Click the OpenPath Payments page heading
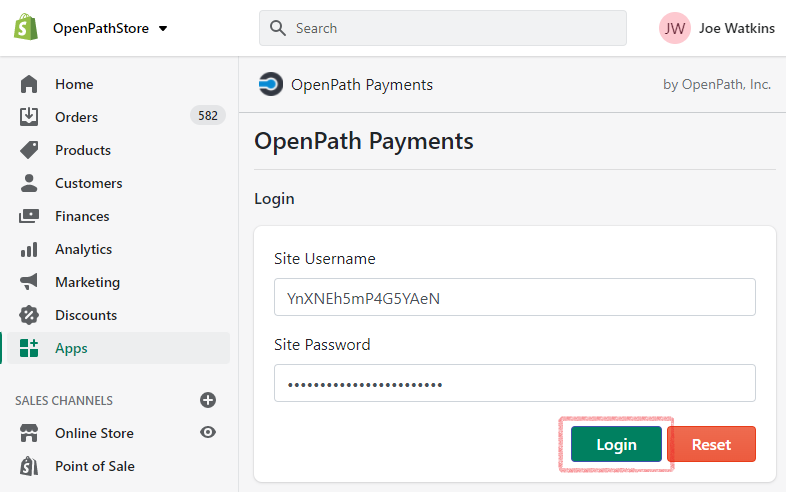Viewport: 786px width, 492px height. (x=363, y=141)
